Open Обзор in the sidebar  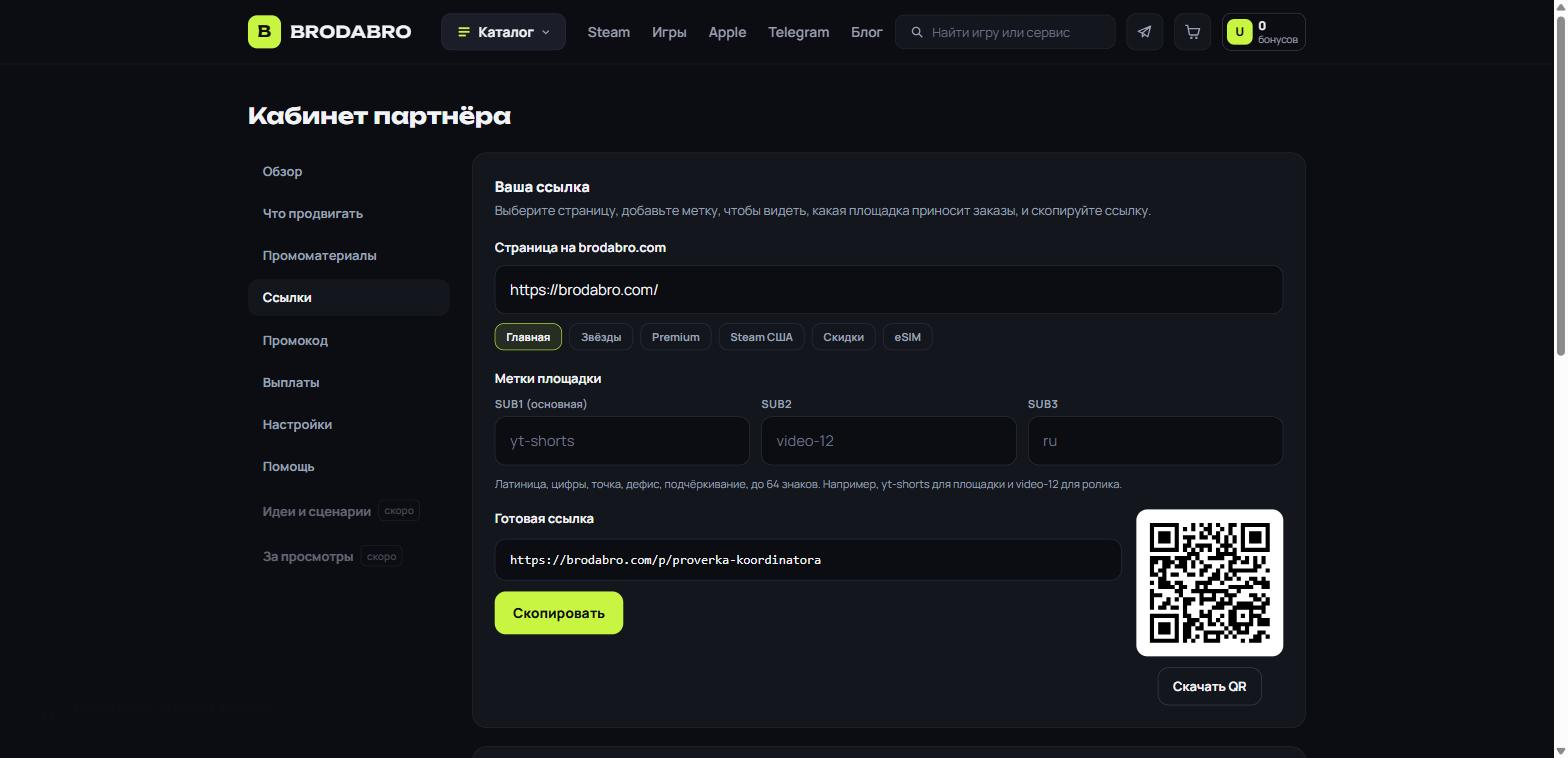(349, 171)
